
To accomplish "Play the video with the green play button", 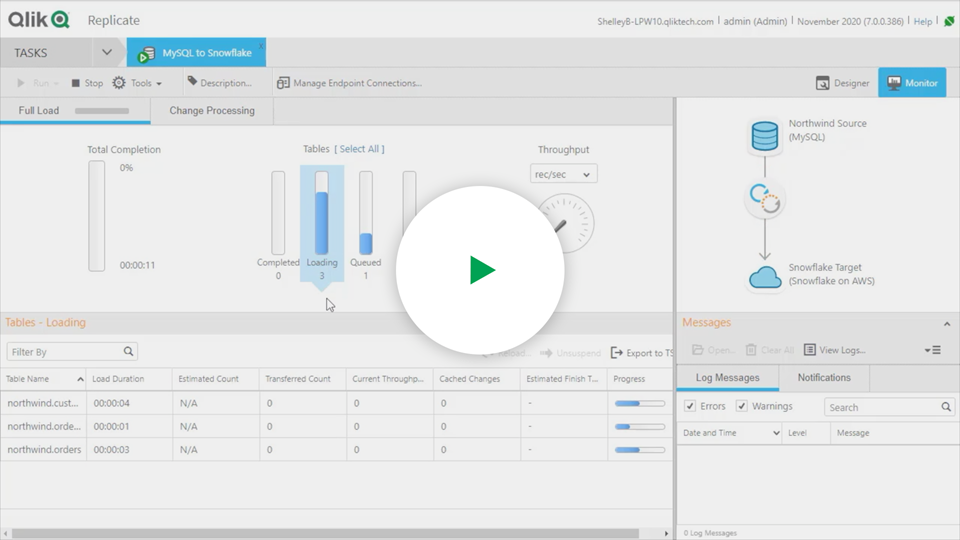I will coord(481,270).
